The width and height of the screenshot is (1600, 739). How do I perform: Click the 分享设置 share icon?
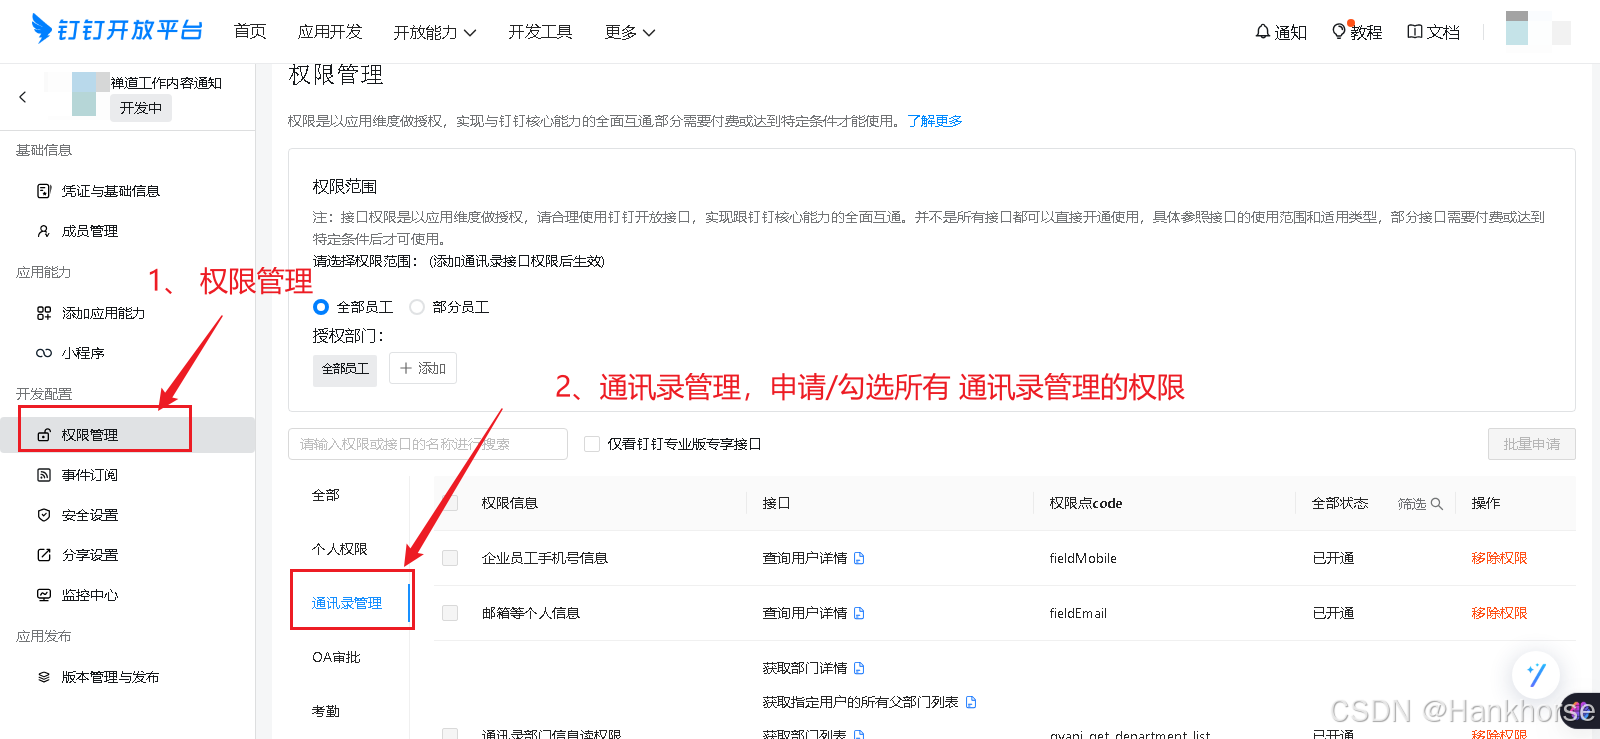tap(44, 555)
